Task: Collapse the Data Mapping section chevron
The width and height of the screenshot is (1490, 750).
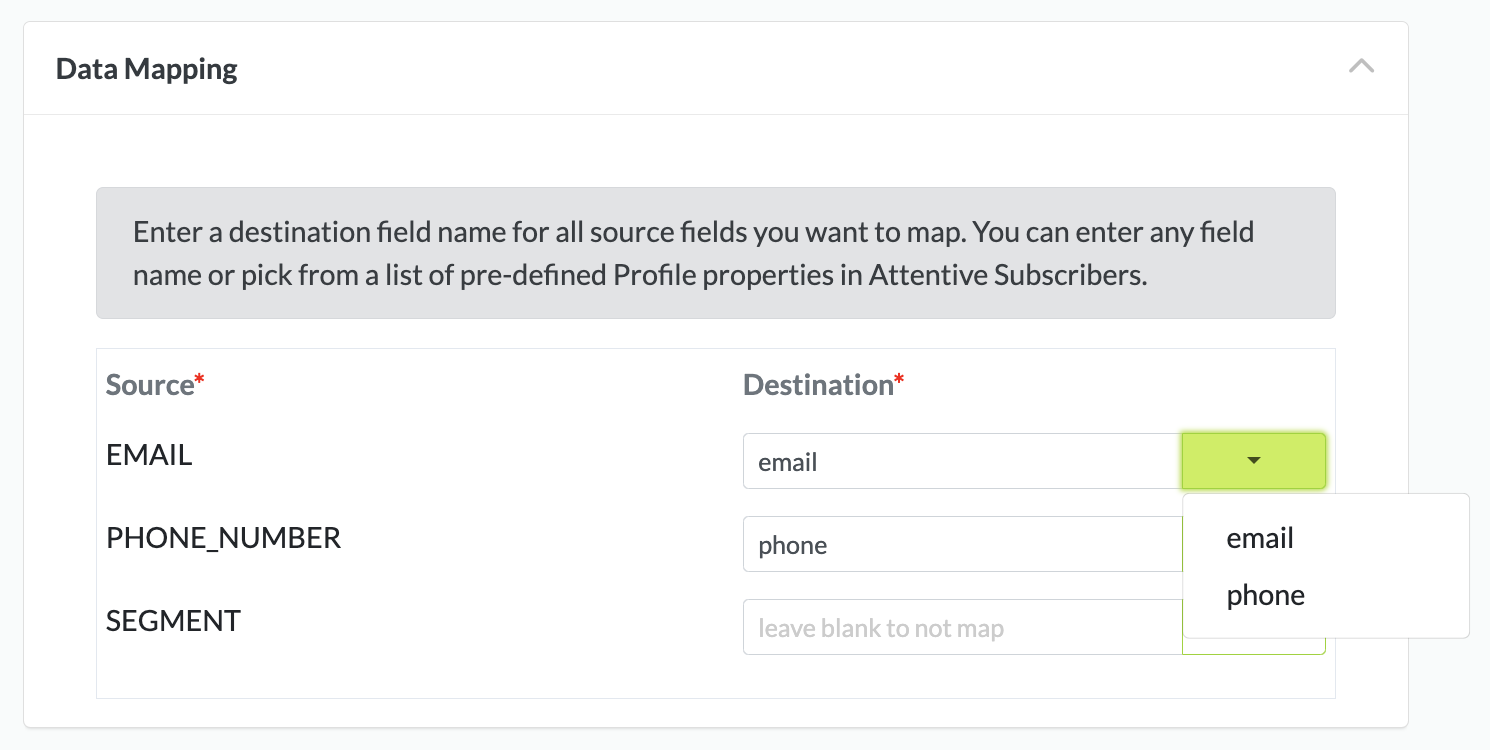Action: [x=1361, y=67]
